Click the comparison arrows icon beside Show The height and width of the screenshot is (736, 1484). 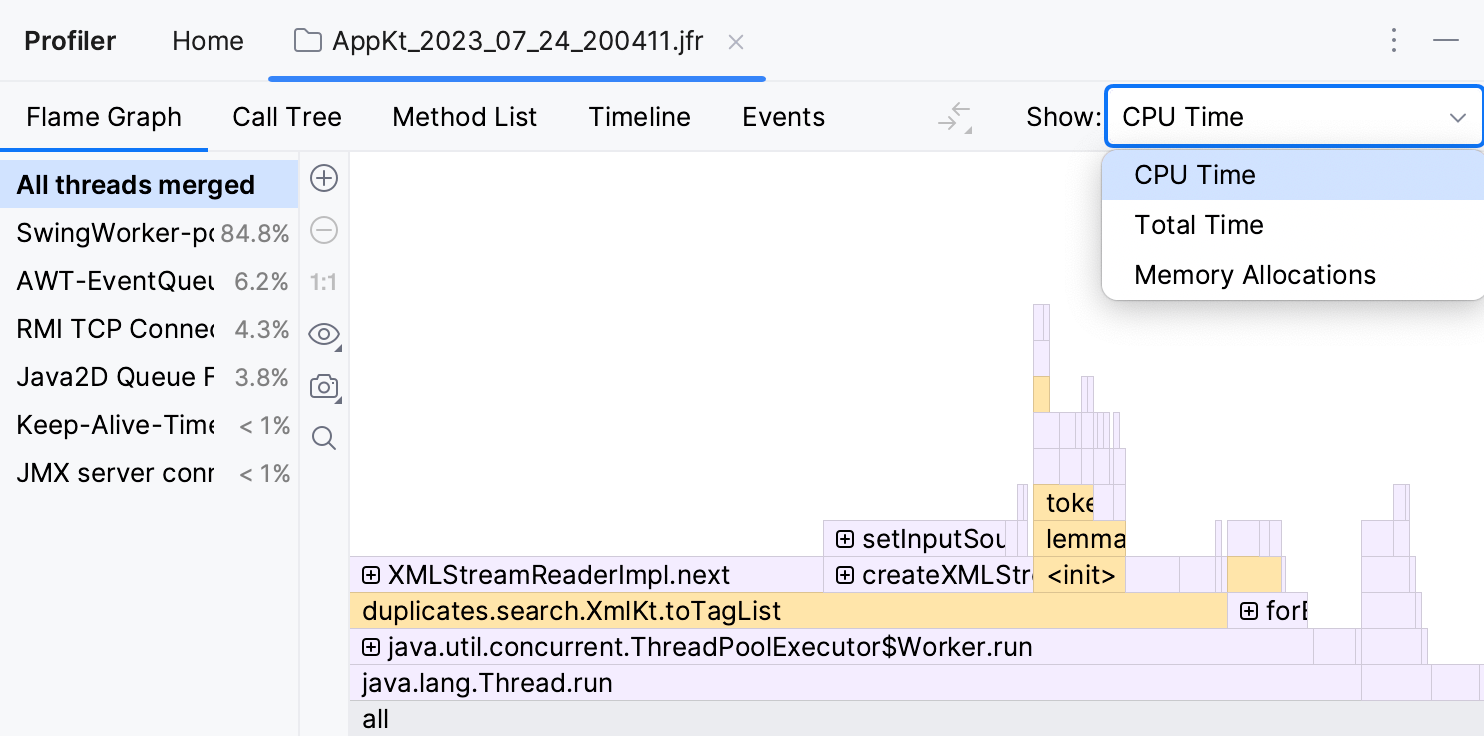pos(954,117)
